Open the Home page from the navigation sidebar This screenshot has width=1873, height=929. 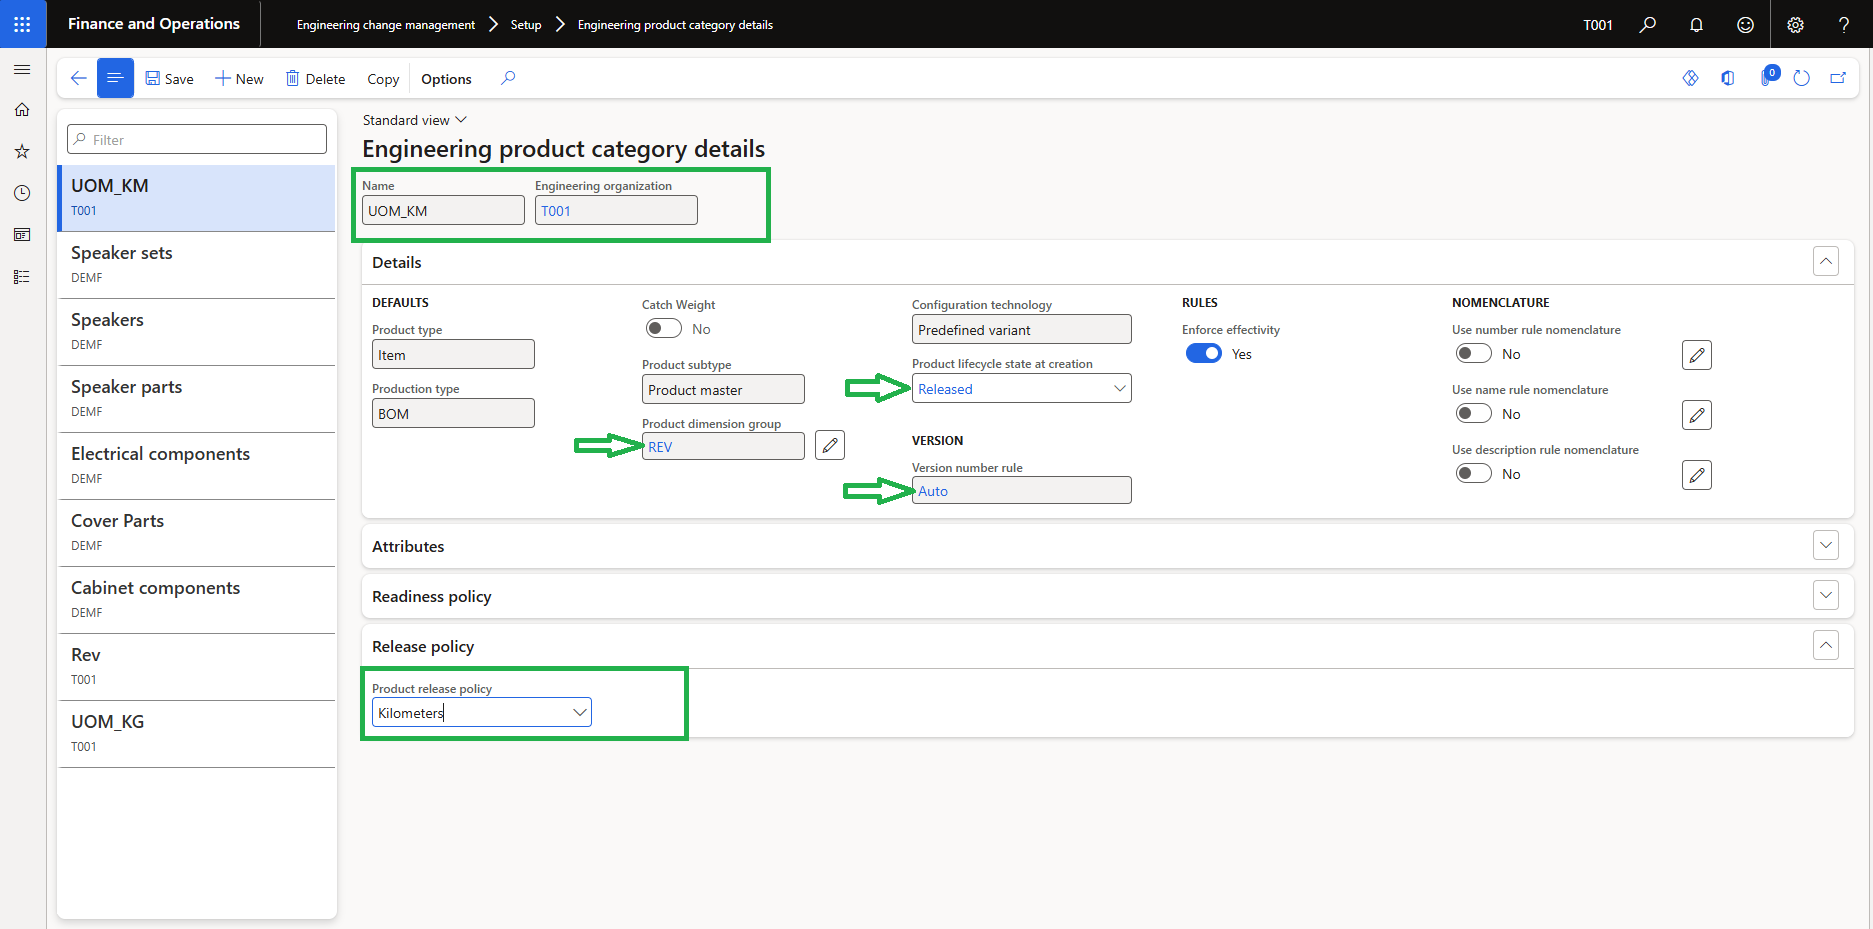[22, 110]
